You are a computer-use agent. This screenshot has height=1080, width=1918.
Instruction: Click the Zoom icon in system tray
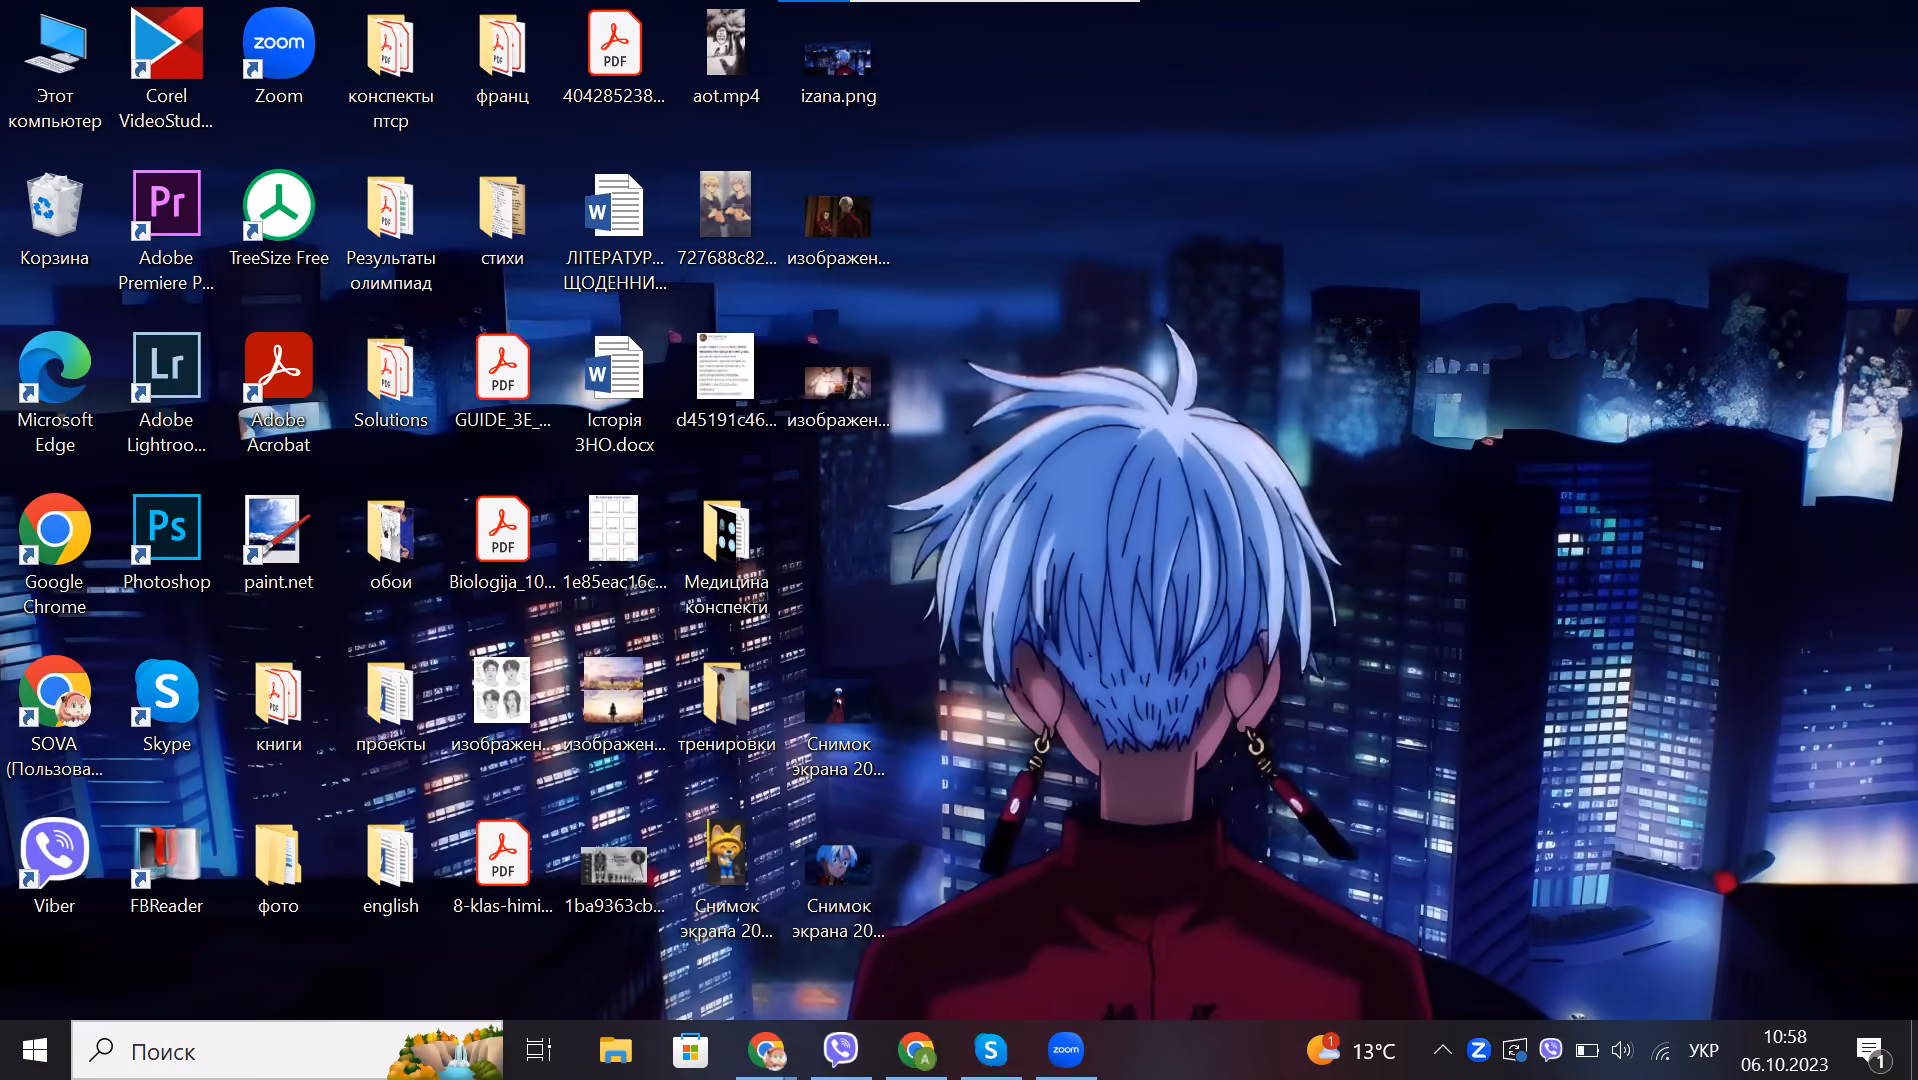(1478, 1050)
